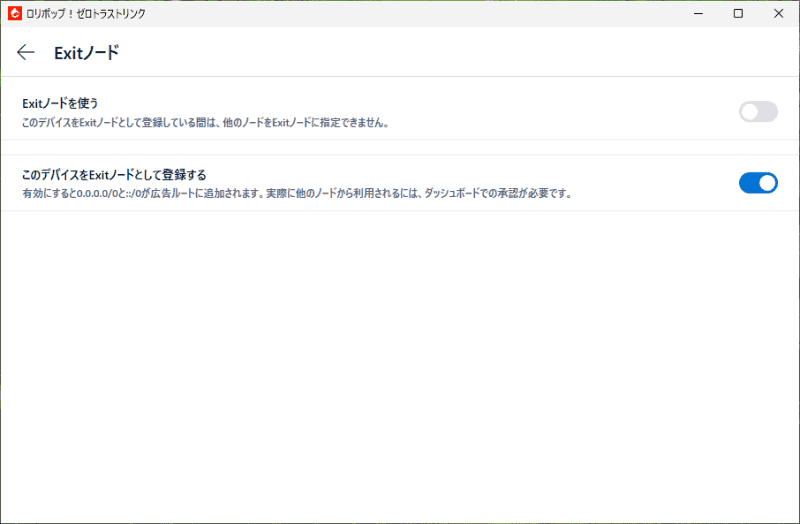Image resolution: width=800 pixels, height=524 pixels.
Task: Click the Exitノードを使う label
Action: (x=60, y=103)
